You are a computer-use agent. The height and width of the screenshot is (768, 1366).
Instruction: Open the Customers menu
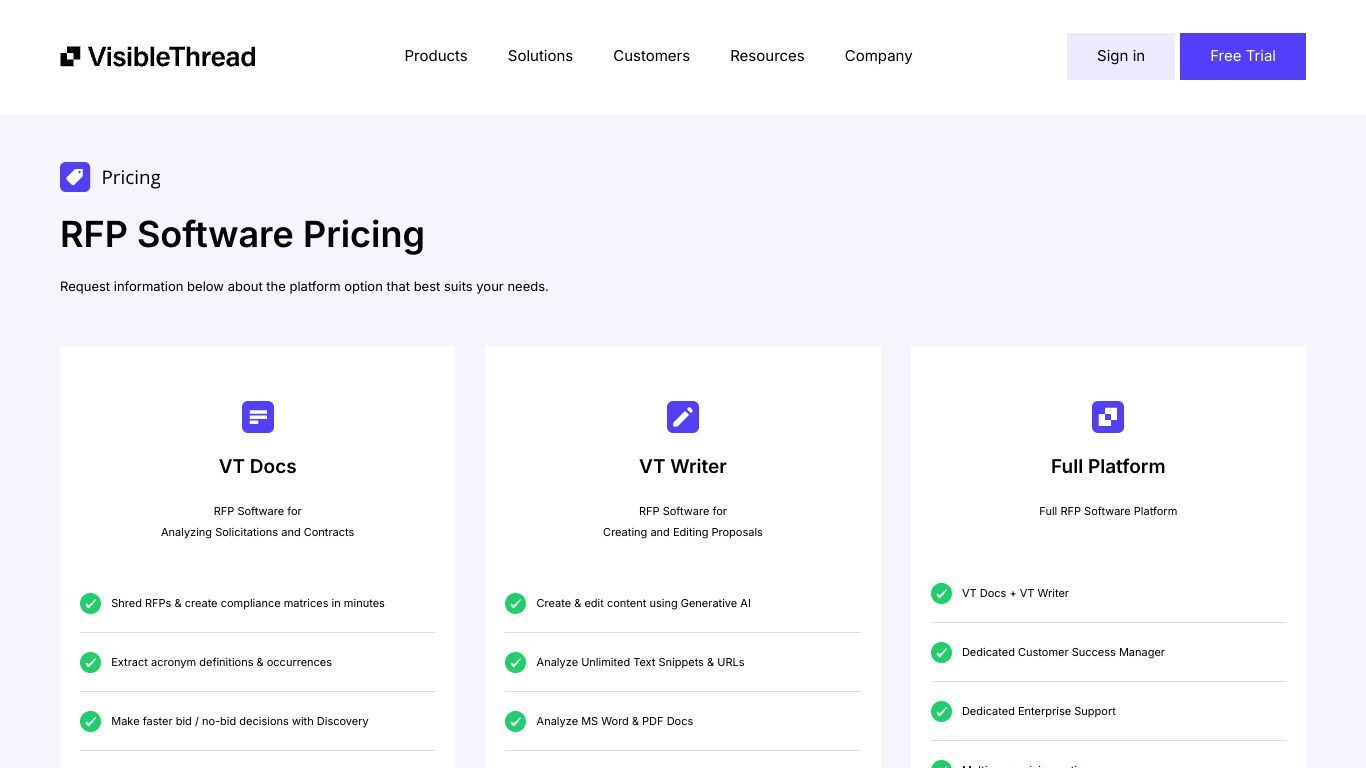pyautogui.click(x=651, y=56)
